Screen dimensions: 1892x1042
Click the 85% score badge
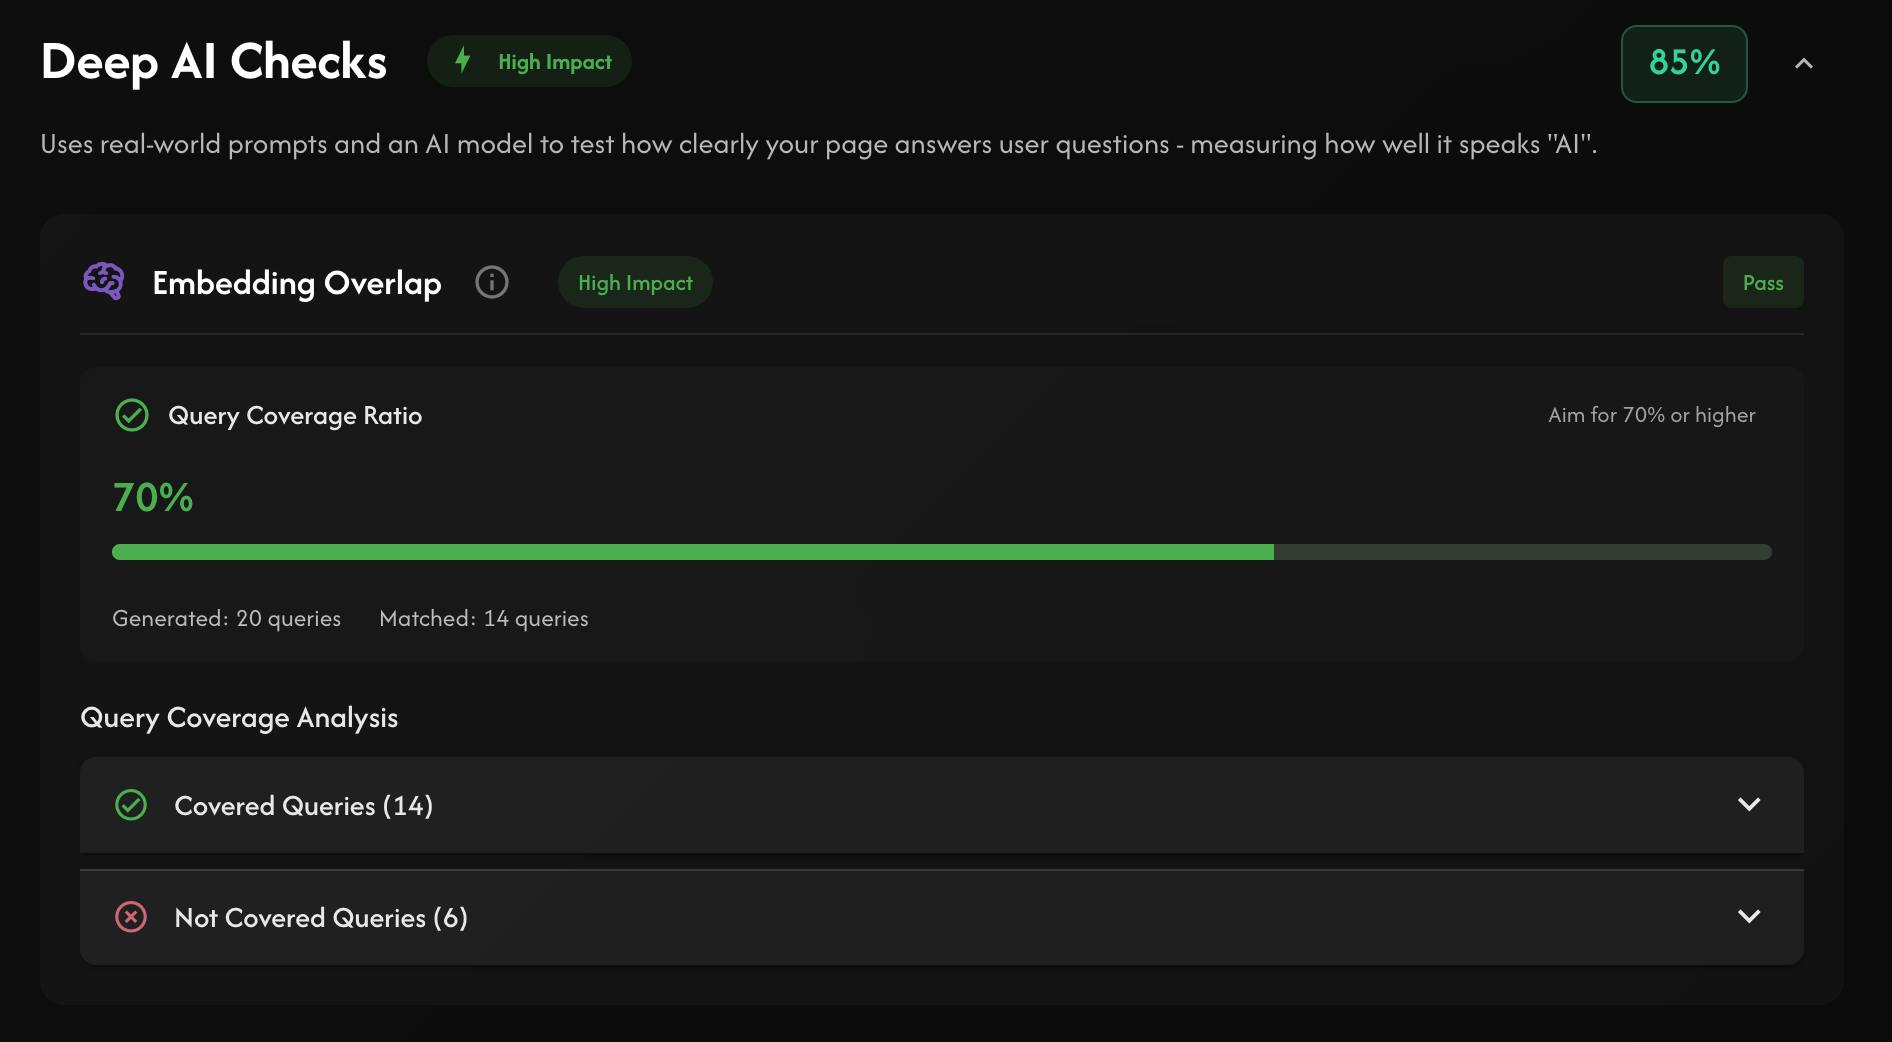(x=1684, y=63)
